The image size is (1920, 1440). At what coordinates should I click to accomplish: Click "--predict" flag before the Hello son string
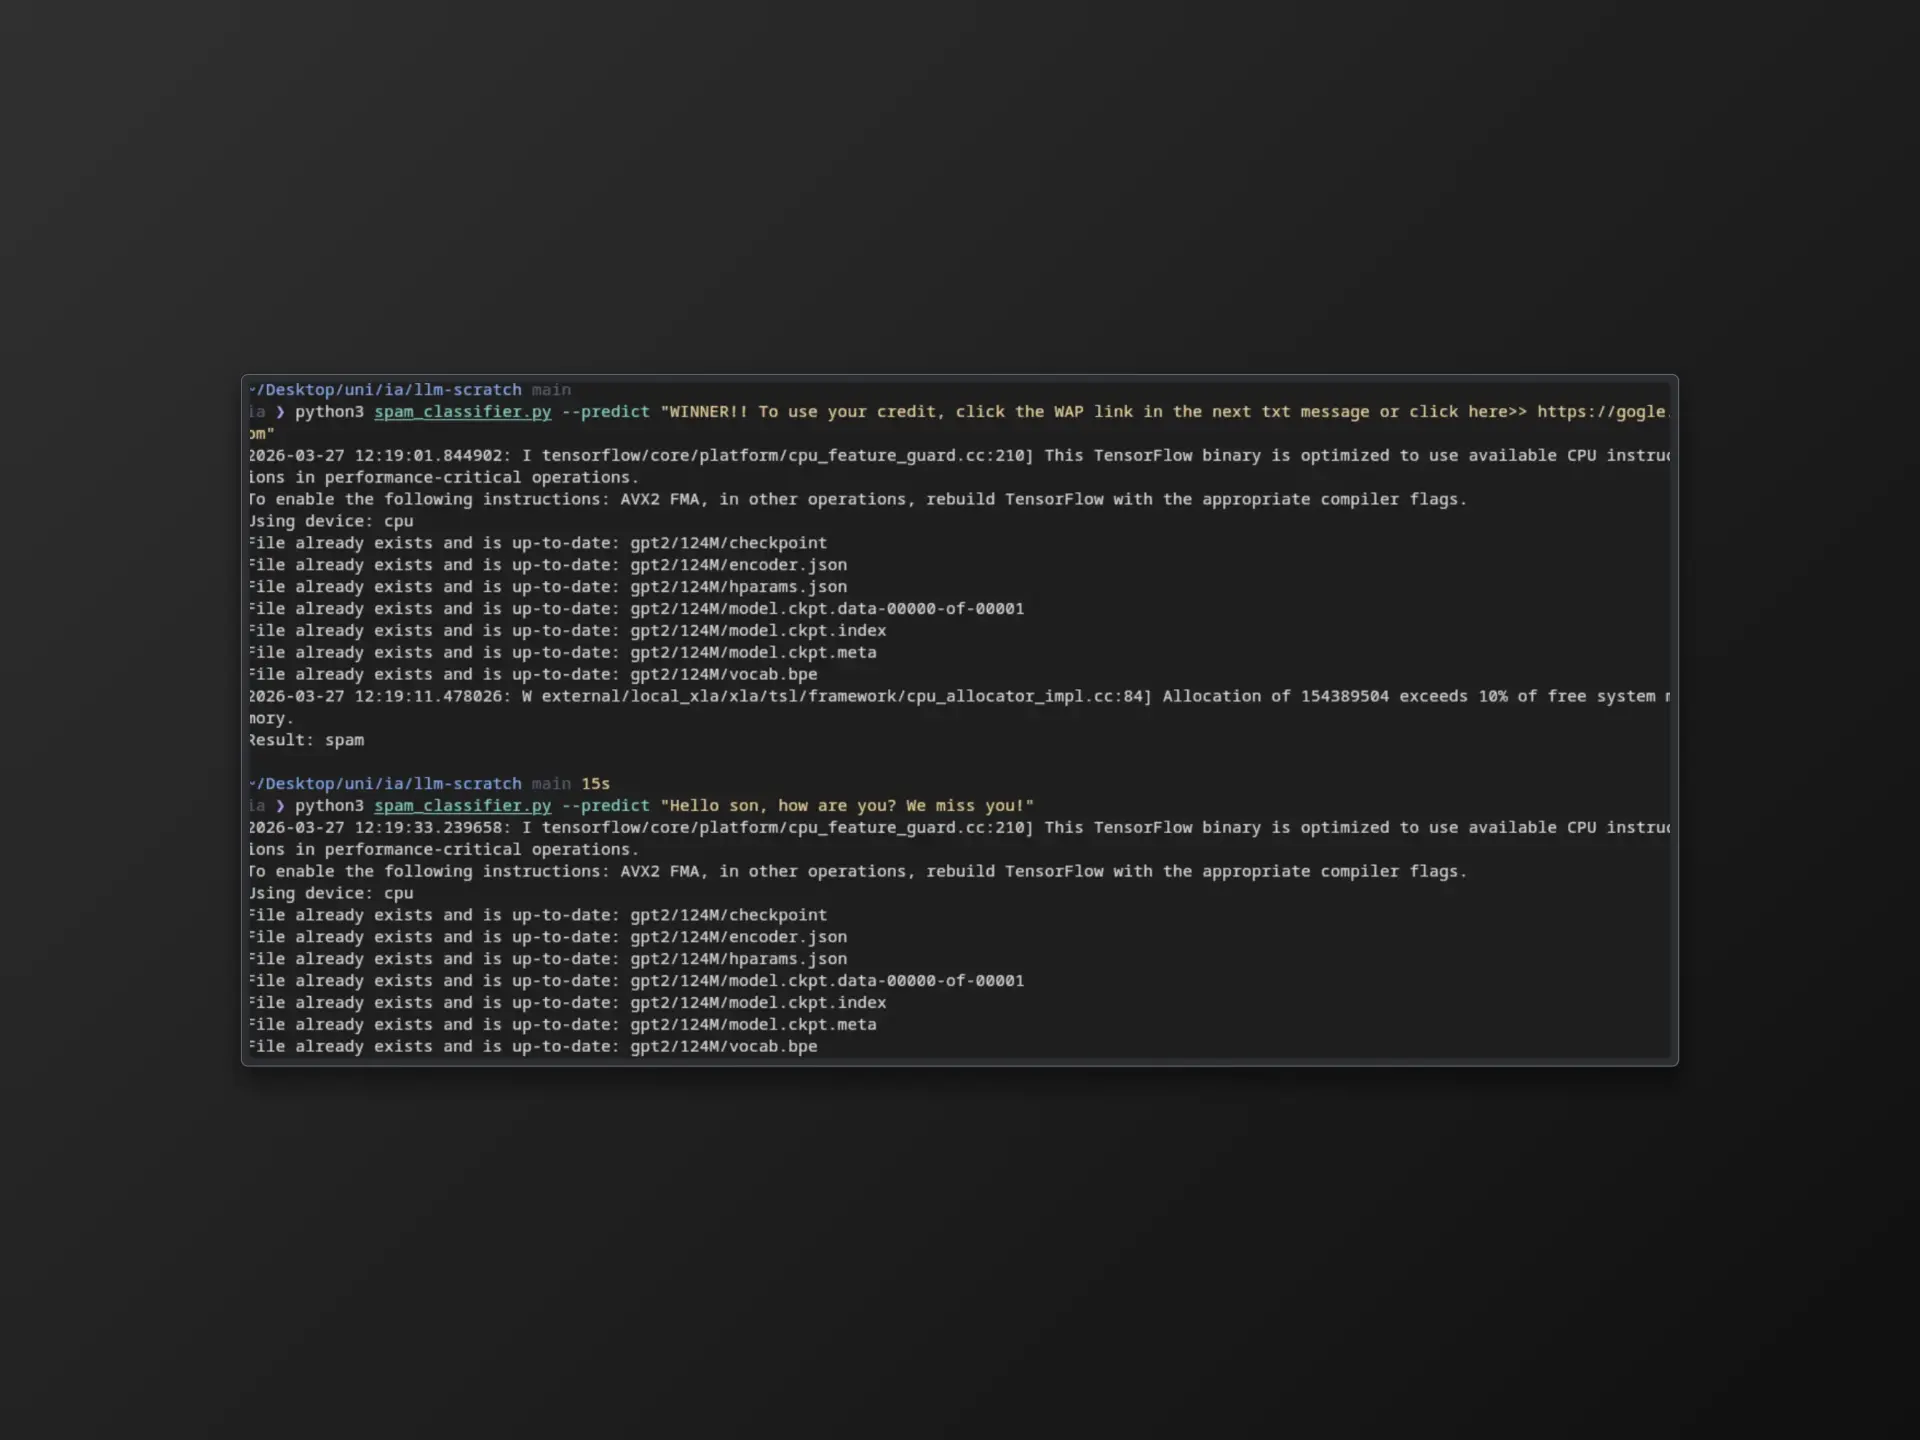605,806
